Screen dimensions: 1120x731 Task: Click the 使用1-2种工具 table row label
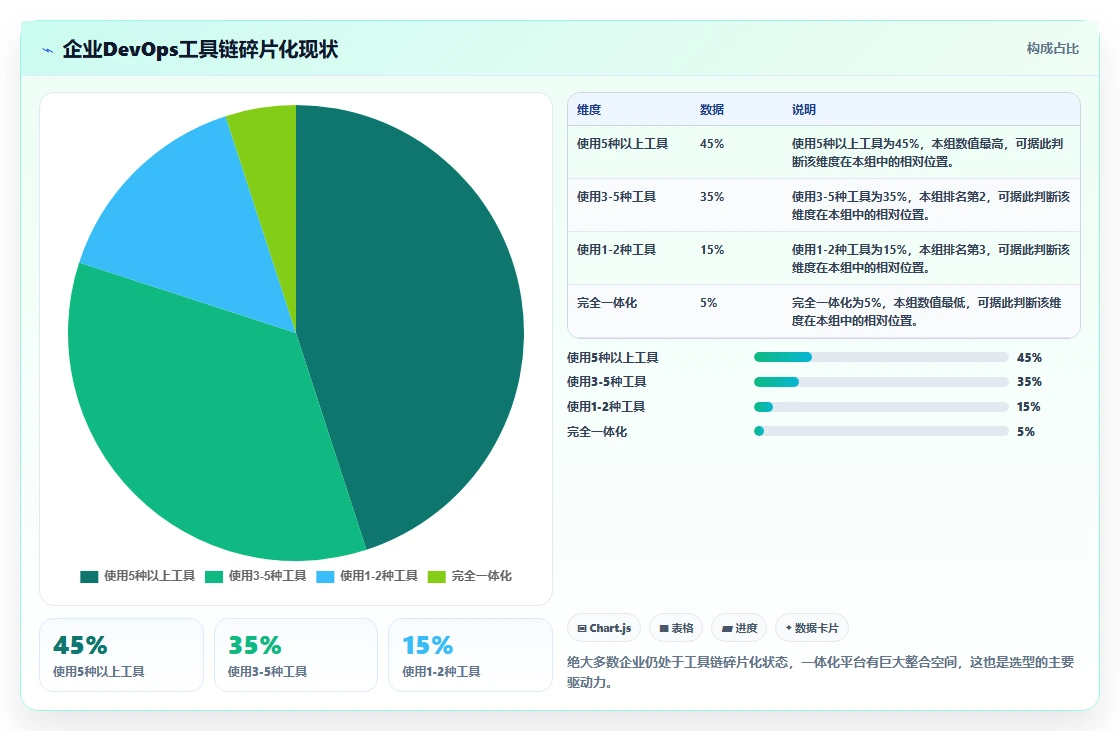point(616,249)
